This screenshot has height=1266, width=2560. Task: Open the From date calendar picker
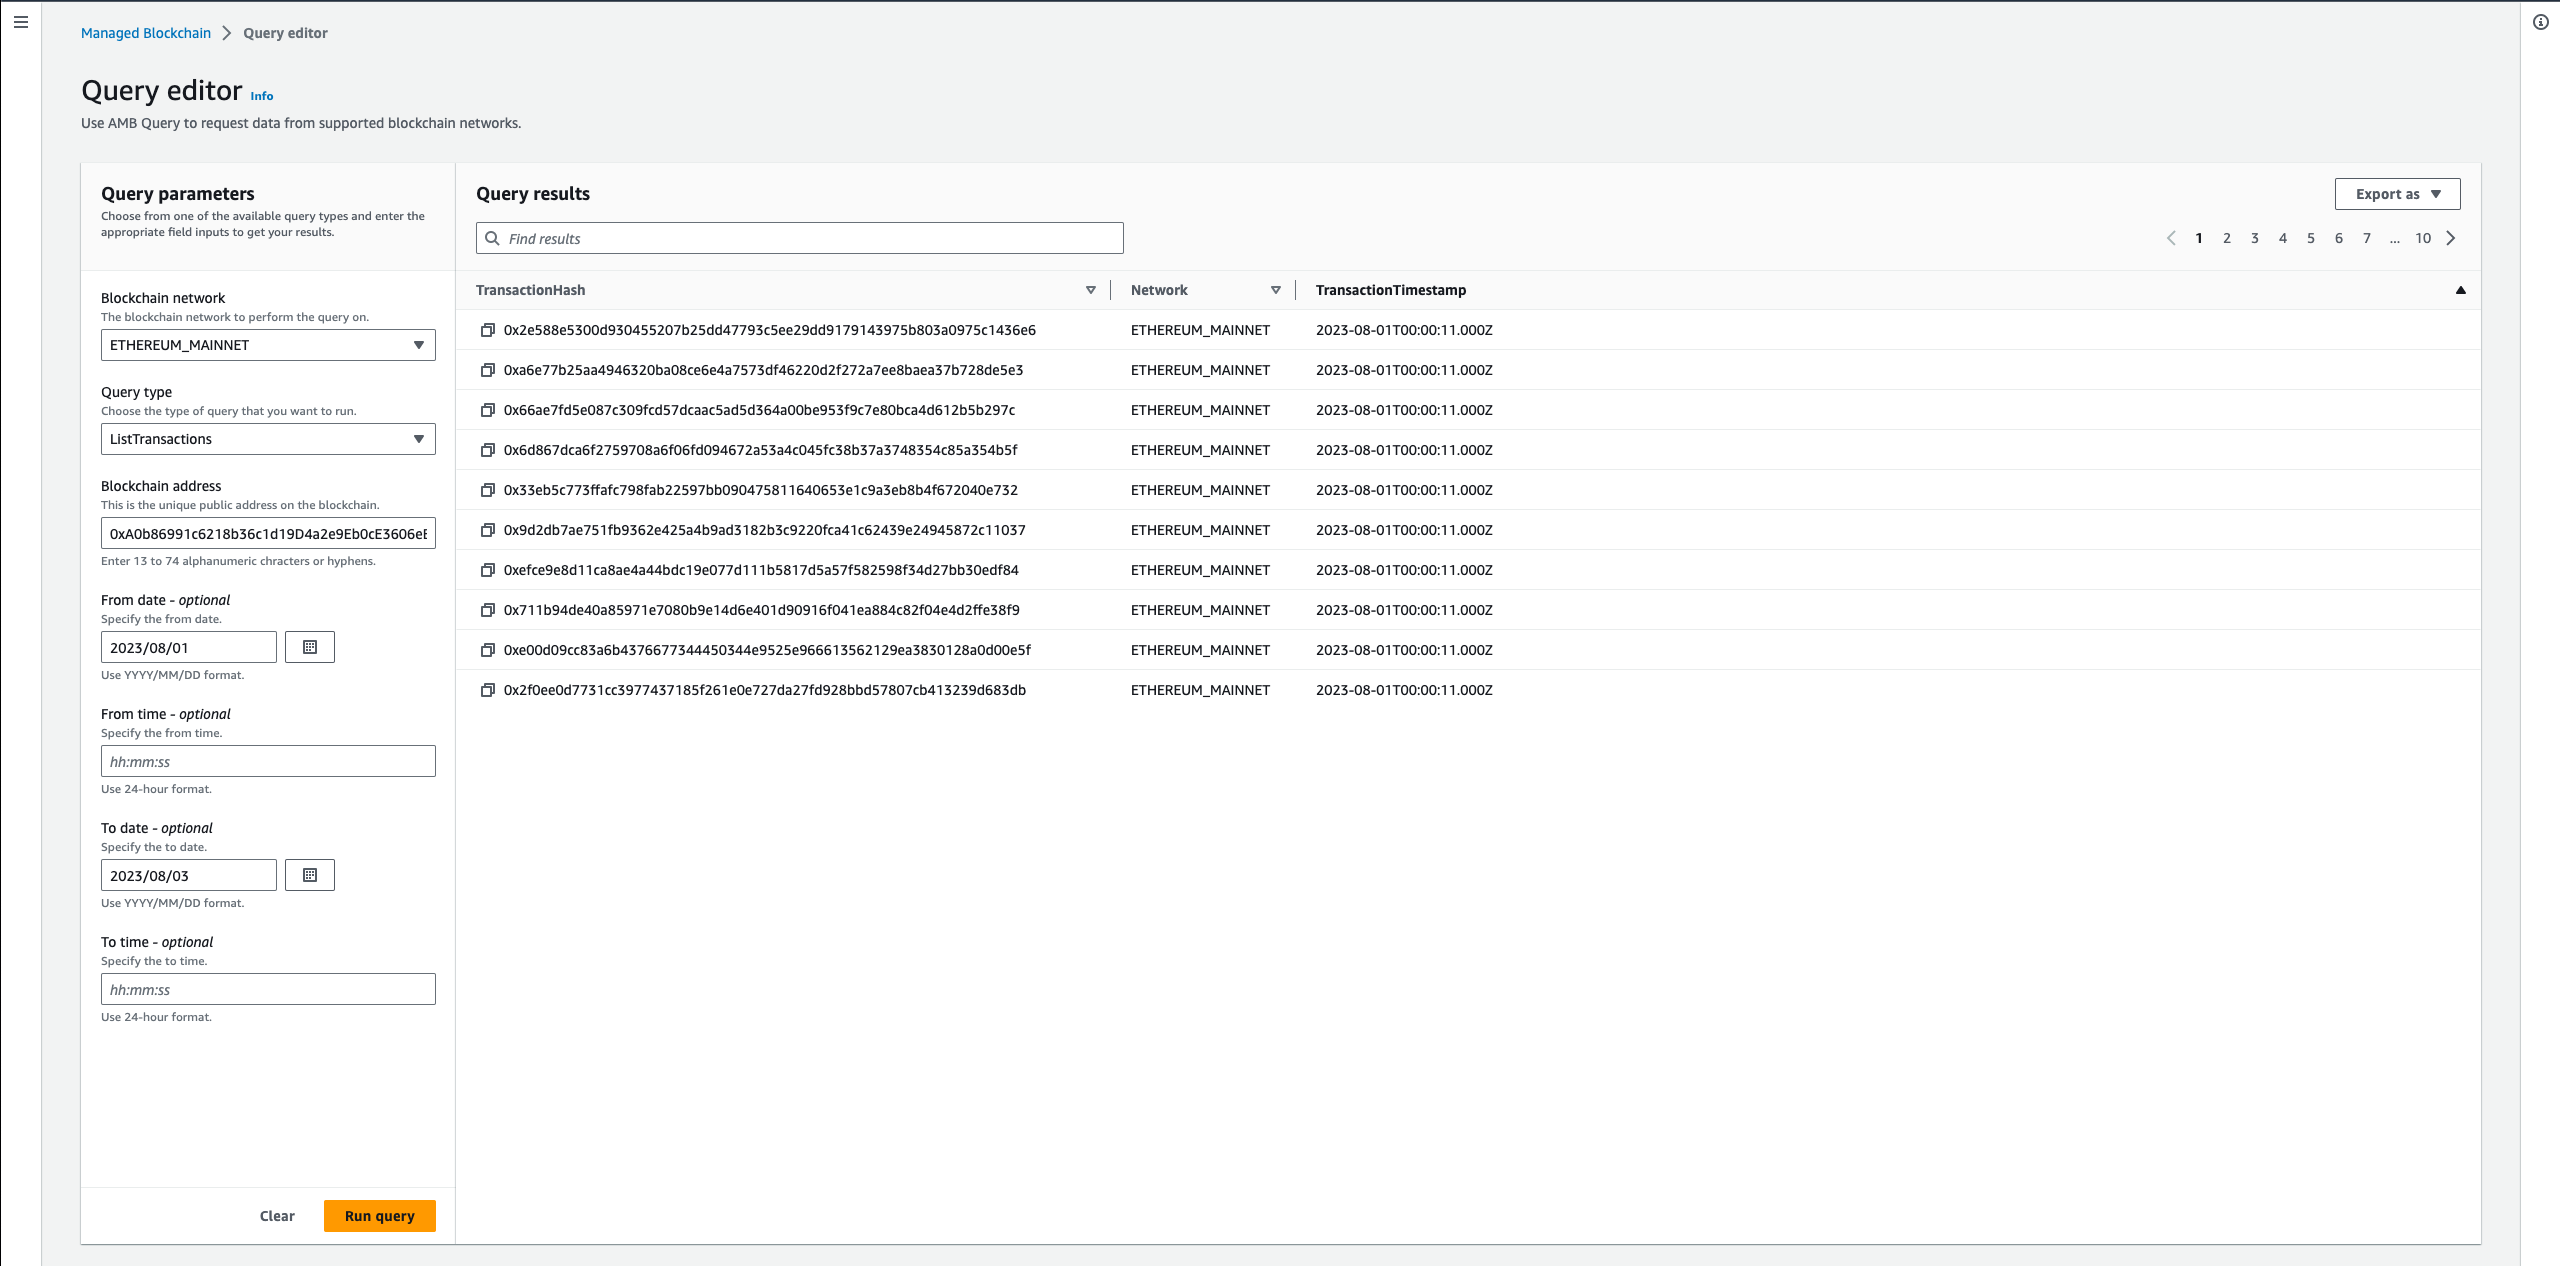(310, 647)
